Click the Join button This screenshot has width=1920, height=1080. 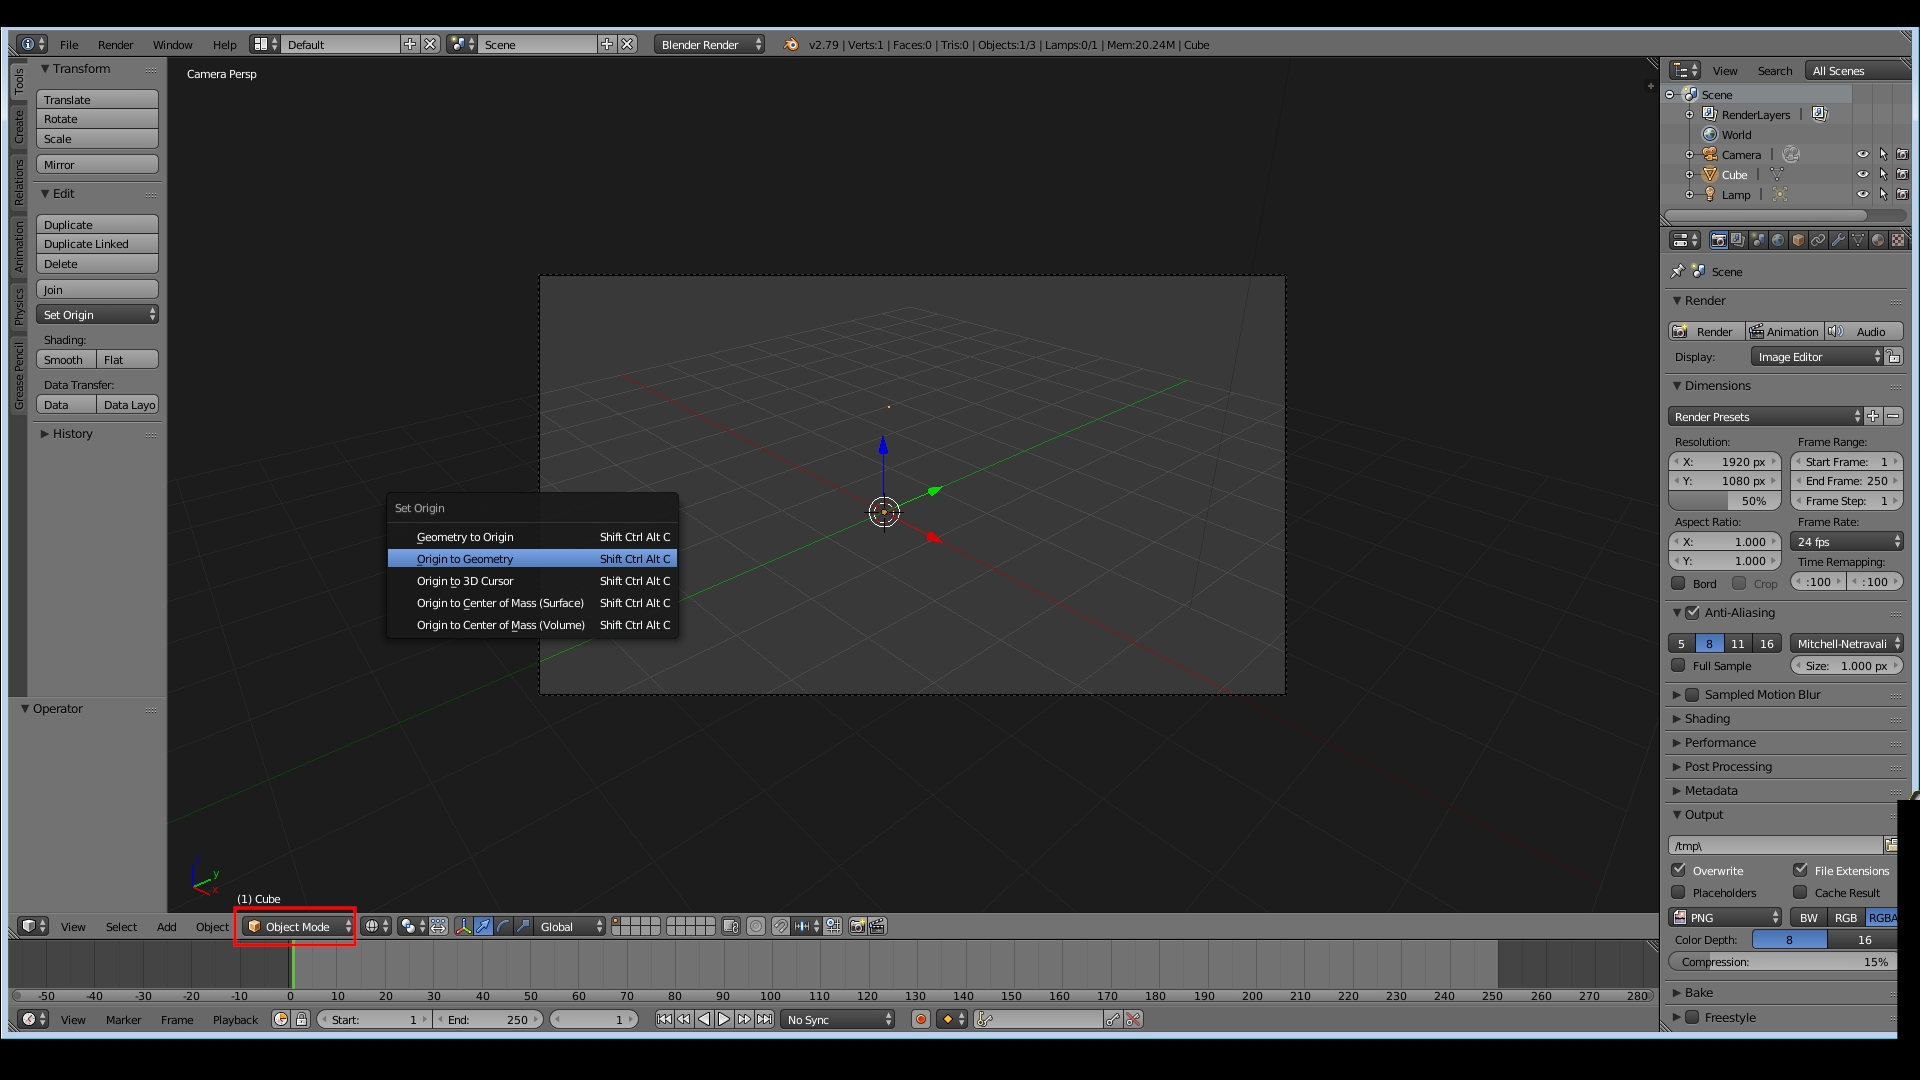click(97, 289)
